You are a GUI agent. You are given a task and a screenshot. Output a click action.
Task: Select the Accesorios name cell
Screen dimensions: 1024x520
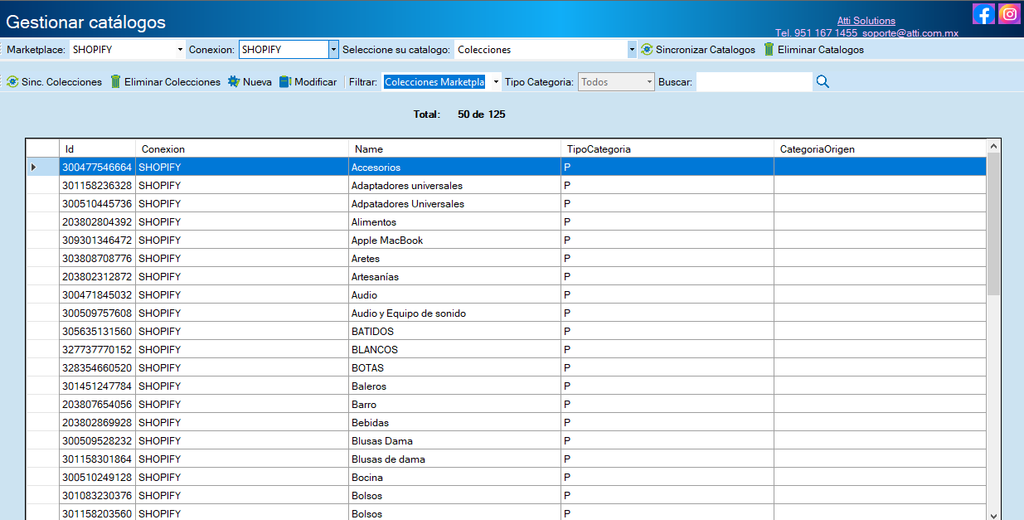455,167
